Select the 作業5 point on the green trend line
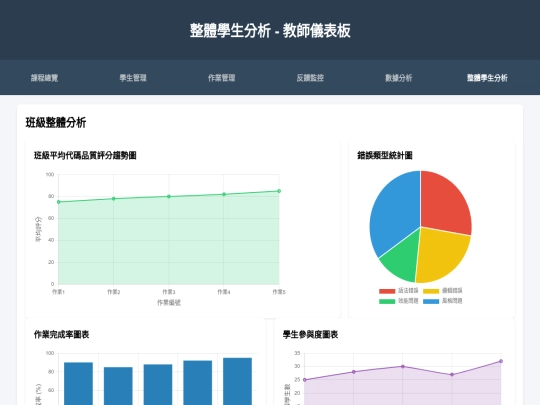The height and width of the screenshot is (405, 540). point(279,191)
